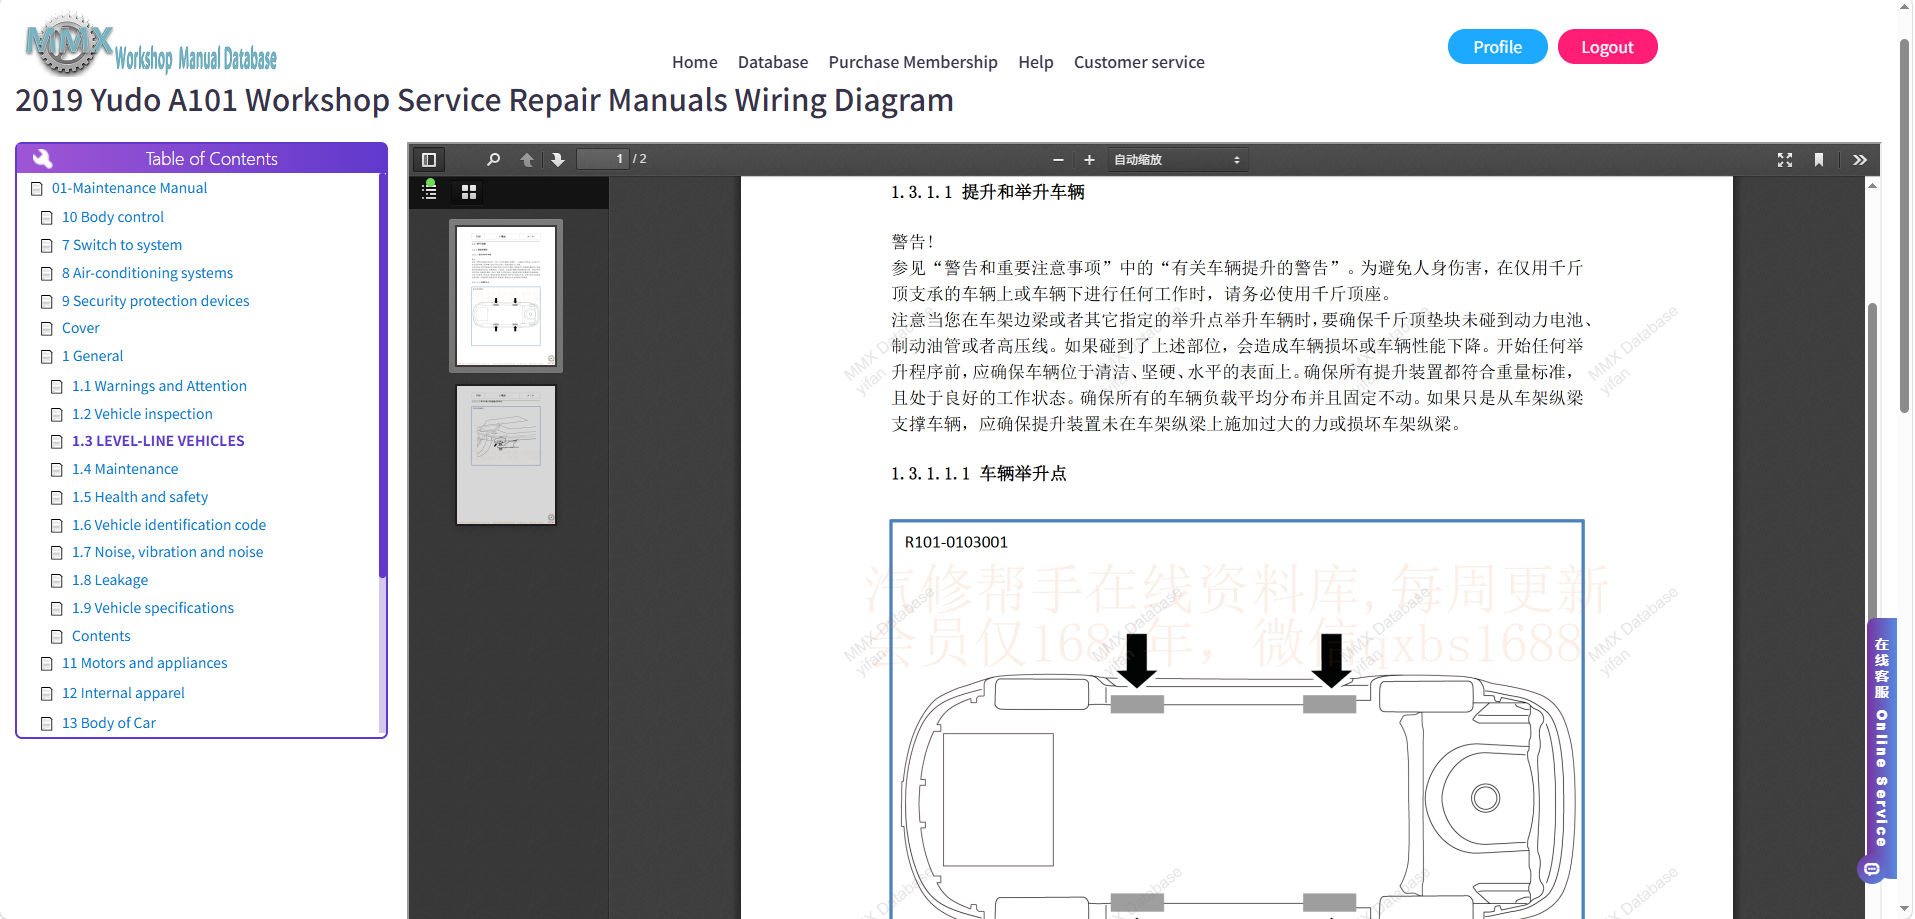Viewport: 1915px width, 919px height.
Task: Open 1.1 Warnings and Attention
Action: [x=159, y=386]
